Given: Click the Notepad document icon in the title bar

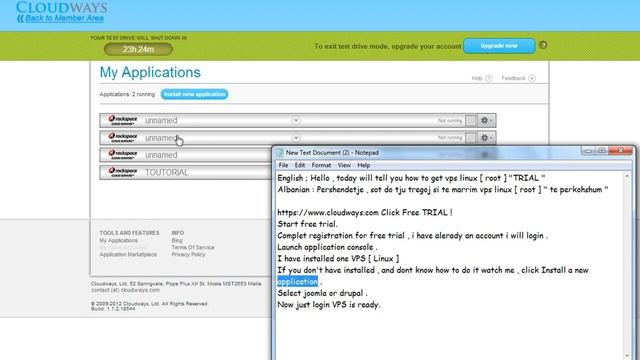Looking at the screenshot, I should coord(280,153).
